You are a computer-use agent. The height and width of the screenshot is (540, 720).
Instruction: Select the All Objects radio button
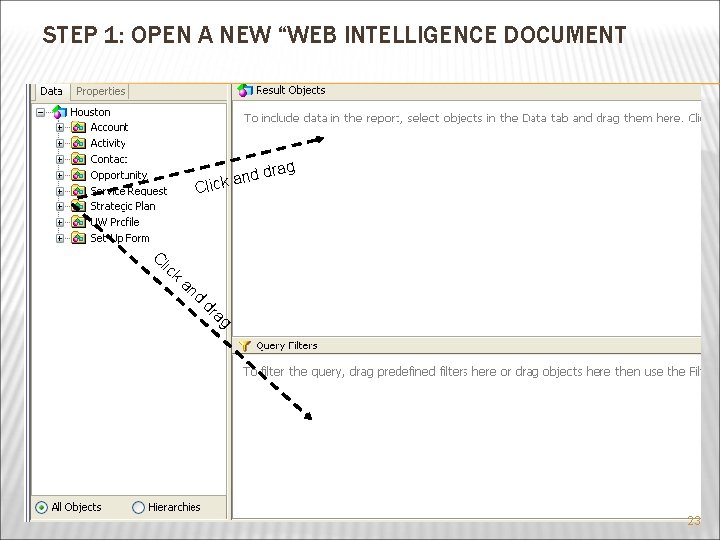(41, 507)
